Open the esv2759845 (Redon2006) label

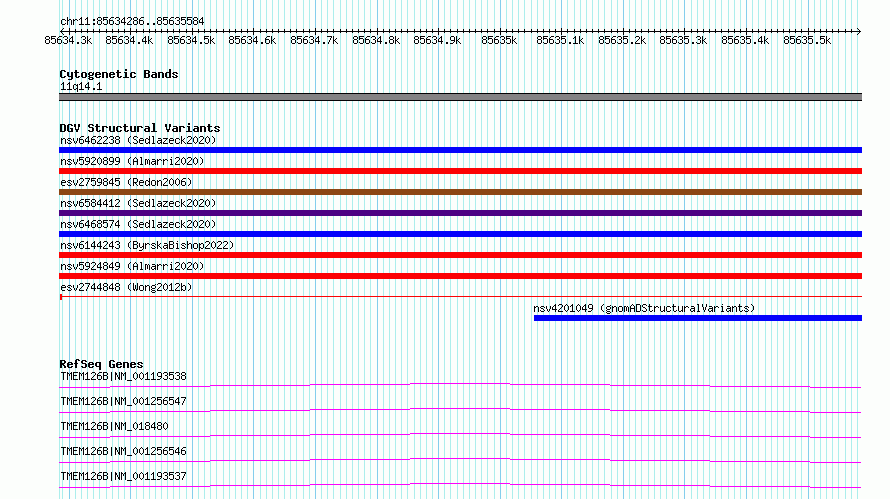tap(126, 182)
